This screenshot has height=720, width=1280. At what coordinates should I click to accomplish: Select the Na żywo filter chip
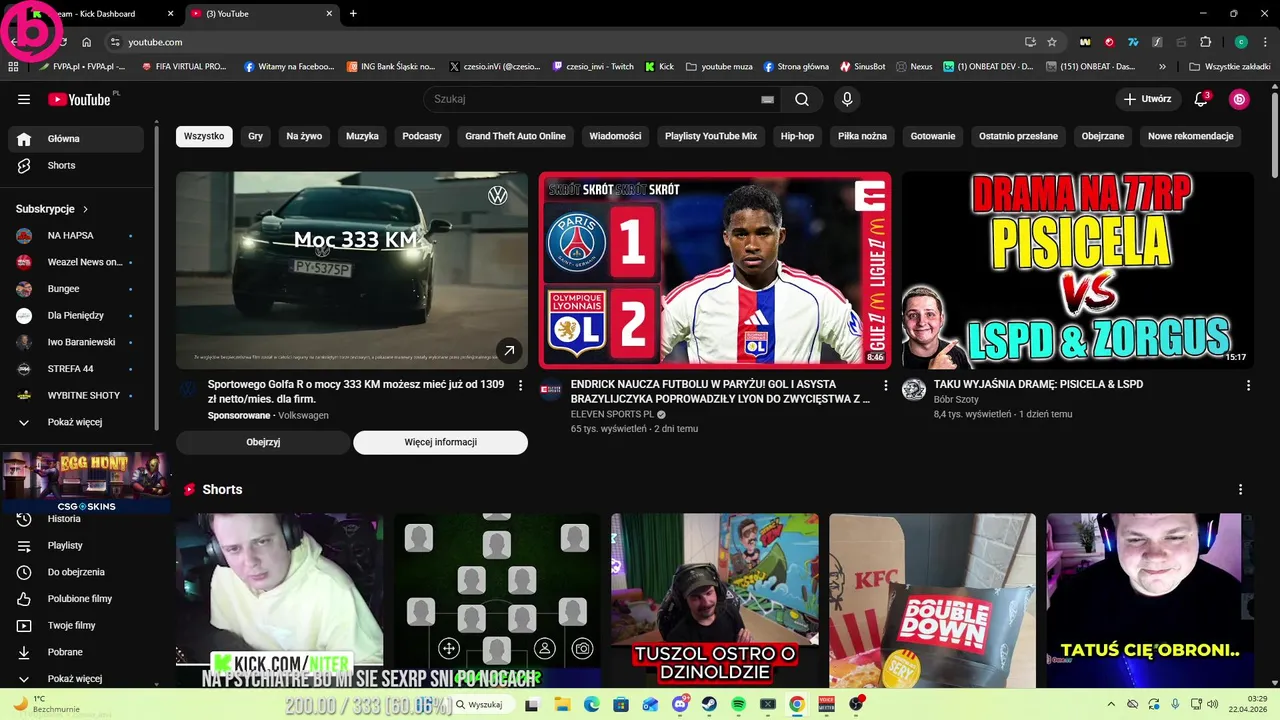click(304, 136)
